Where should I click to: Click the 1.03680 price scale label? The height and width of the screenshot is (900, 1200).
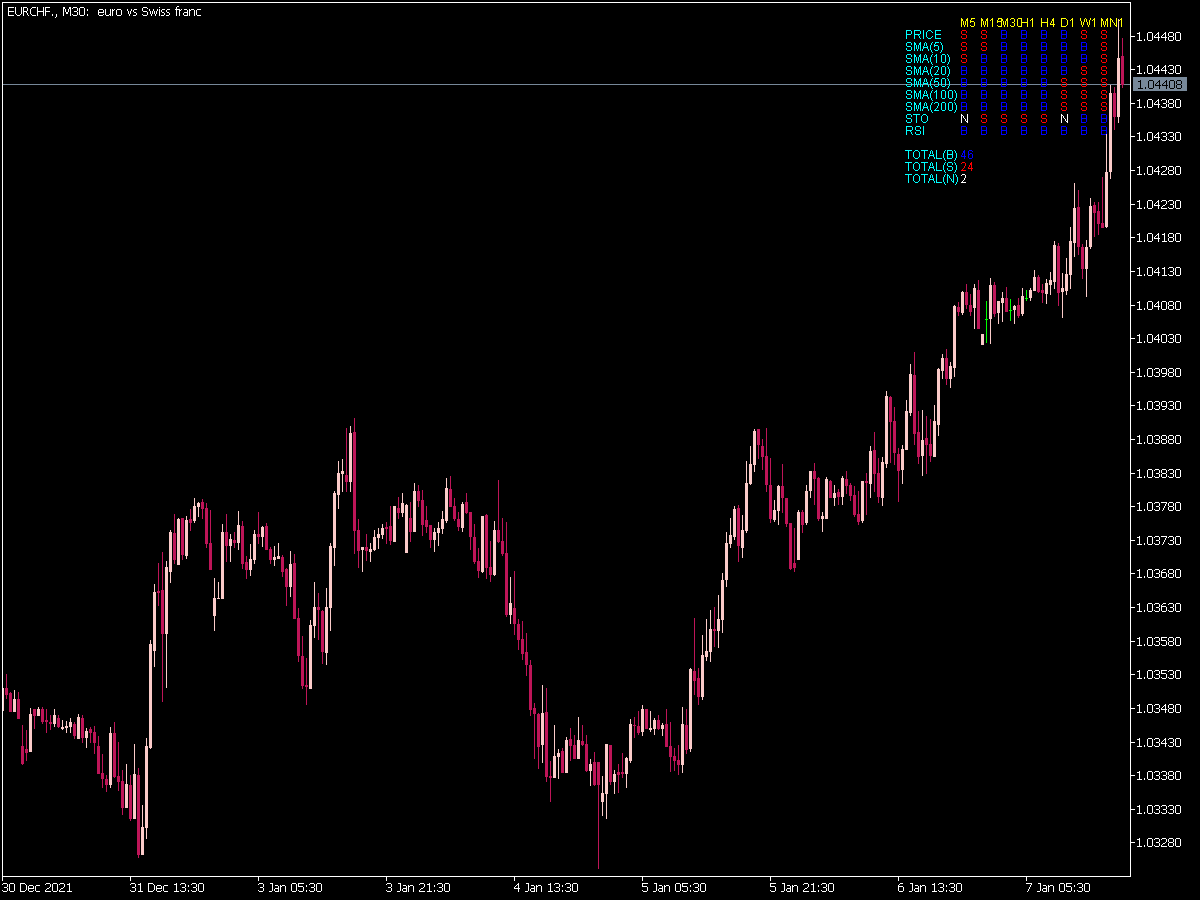pos(1157,574)
